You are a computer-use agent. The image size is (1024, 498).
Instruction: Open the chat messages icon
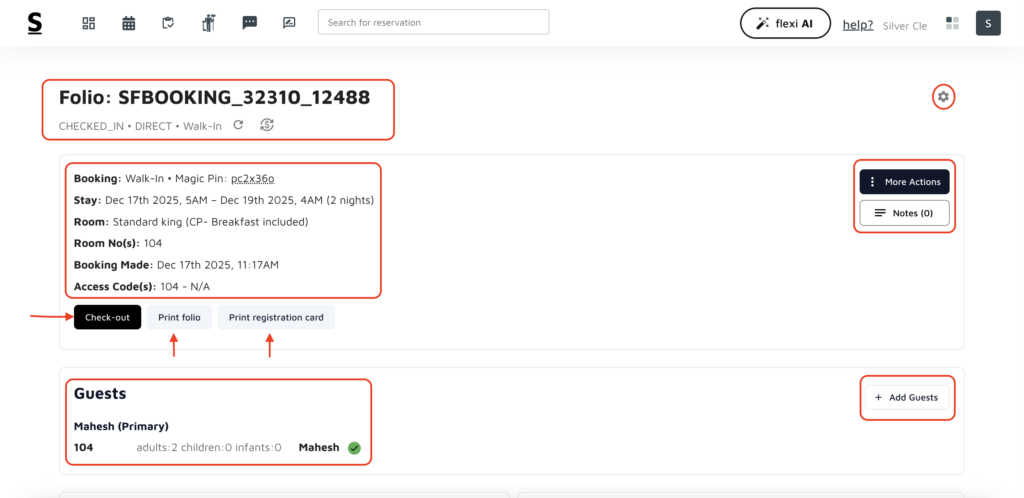(249, 23)
